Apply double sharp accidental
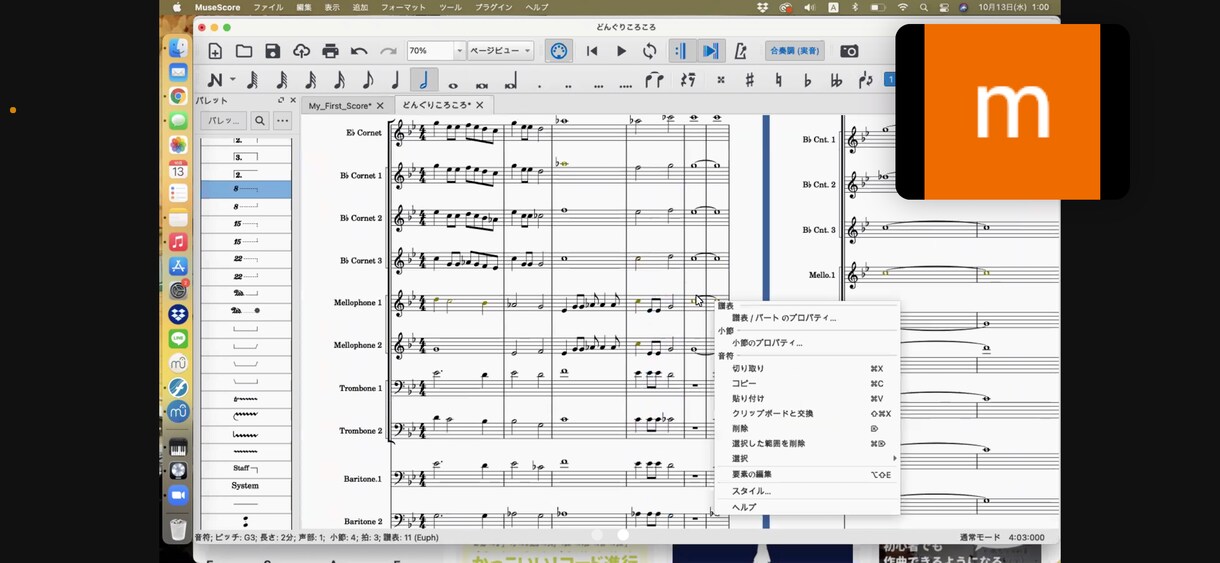Viewport: 1220px width, 563px height. click(720, 80)
